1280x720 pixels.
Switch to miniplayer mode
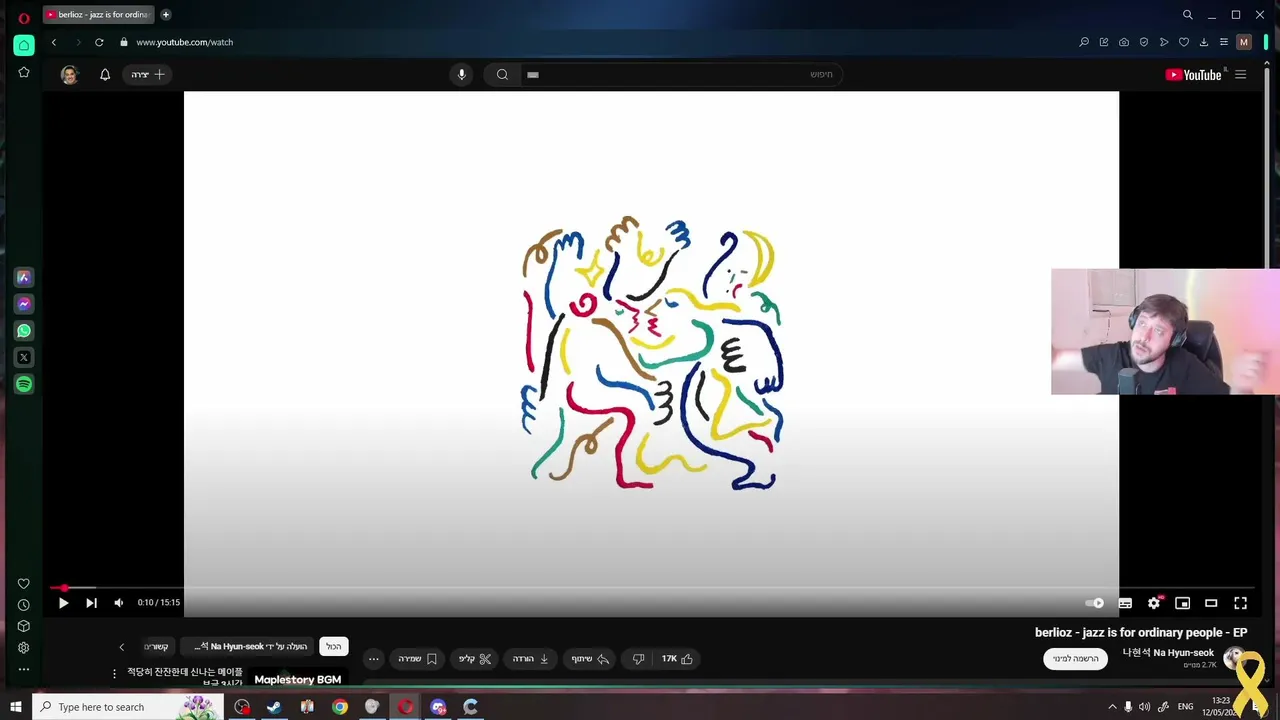(x=1182, y=603)
